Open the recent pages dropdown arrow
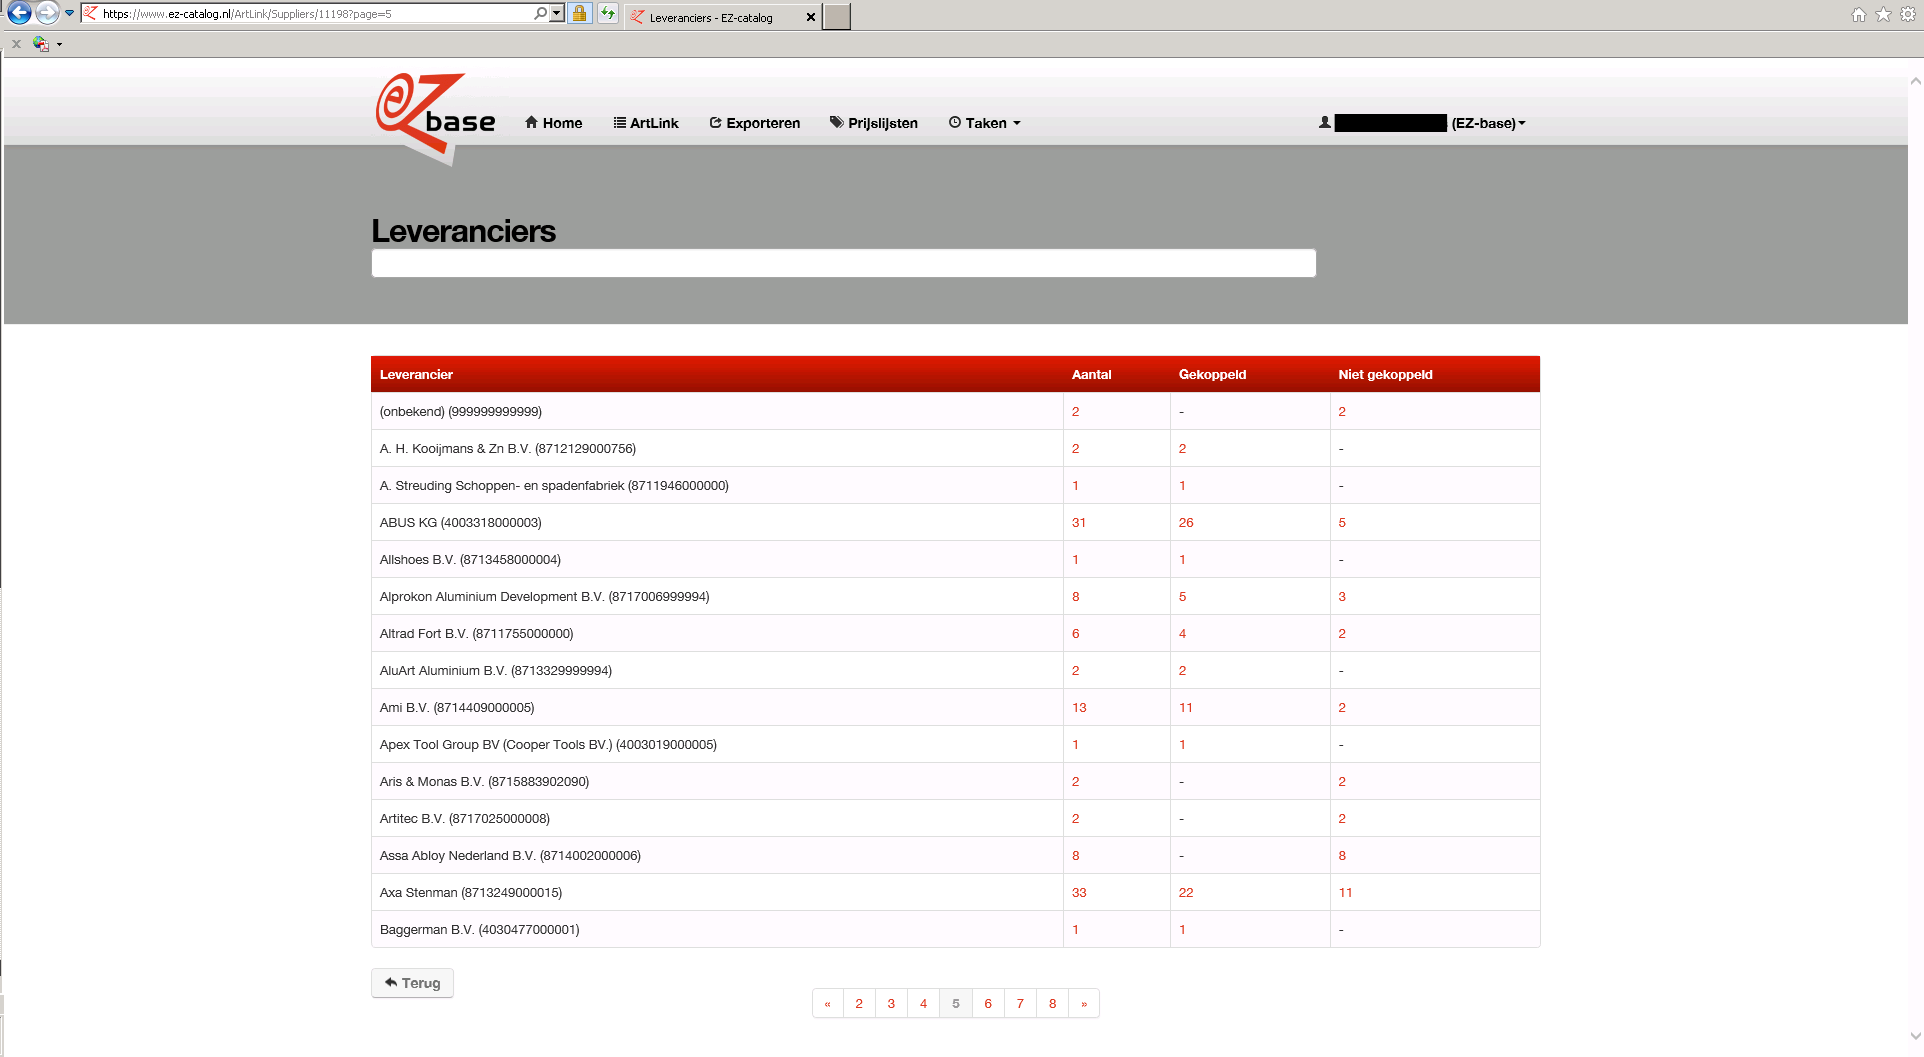This screenshot has width=1924, height=1057. [69, 13]
